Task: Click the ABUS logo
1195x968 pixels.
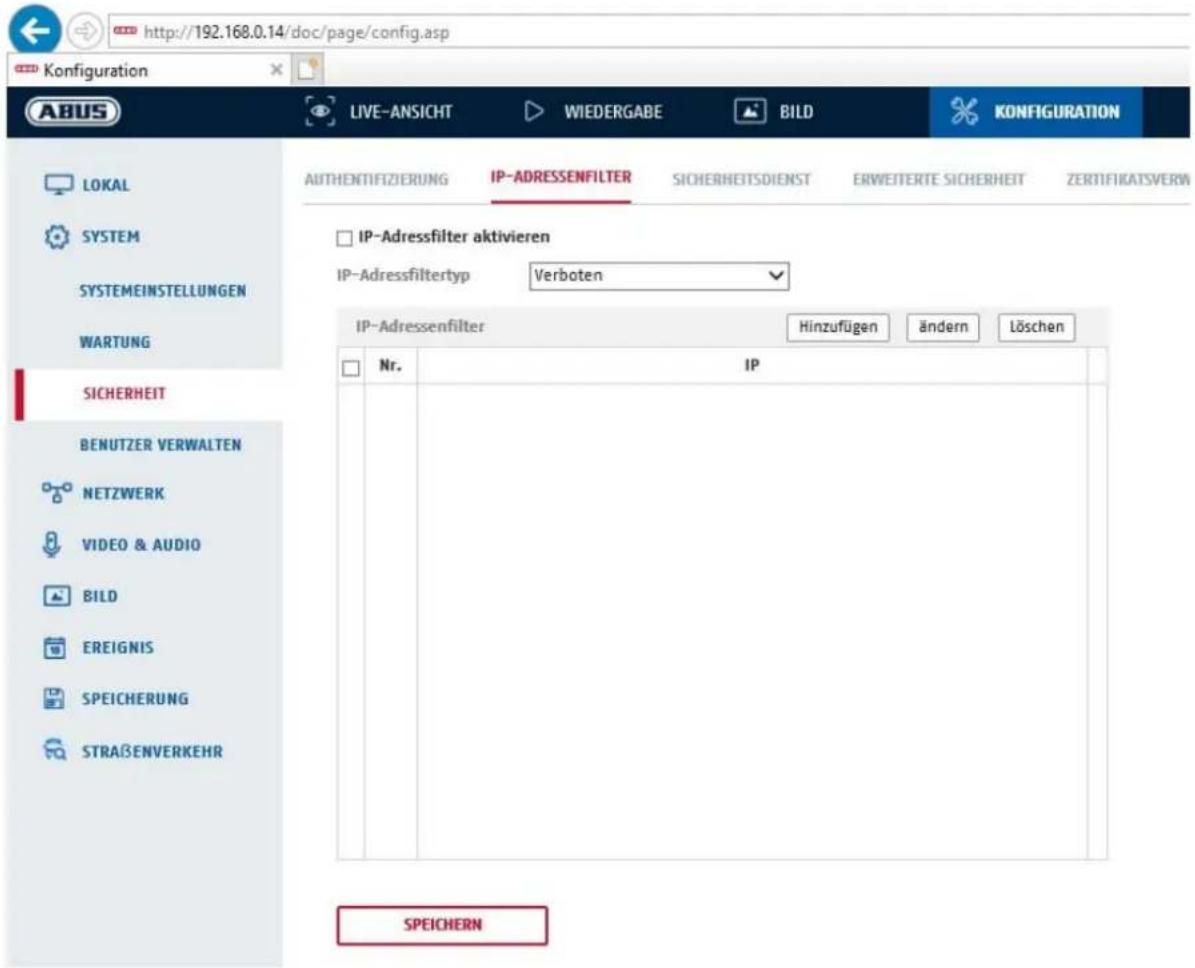Action: [72, 112]
